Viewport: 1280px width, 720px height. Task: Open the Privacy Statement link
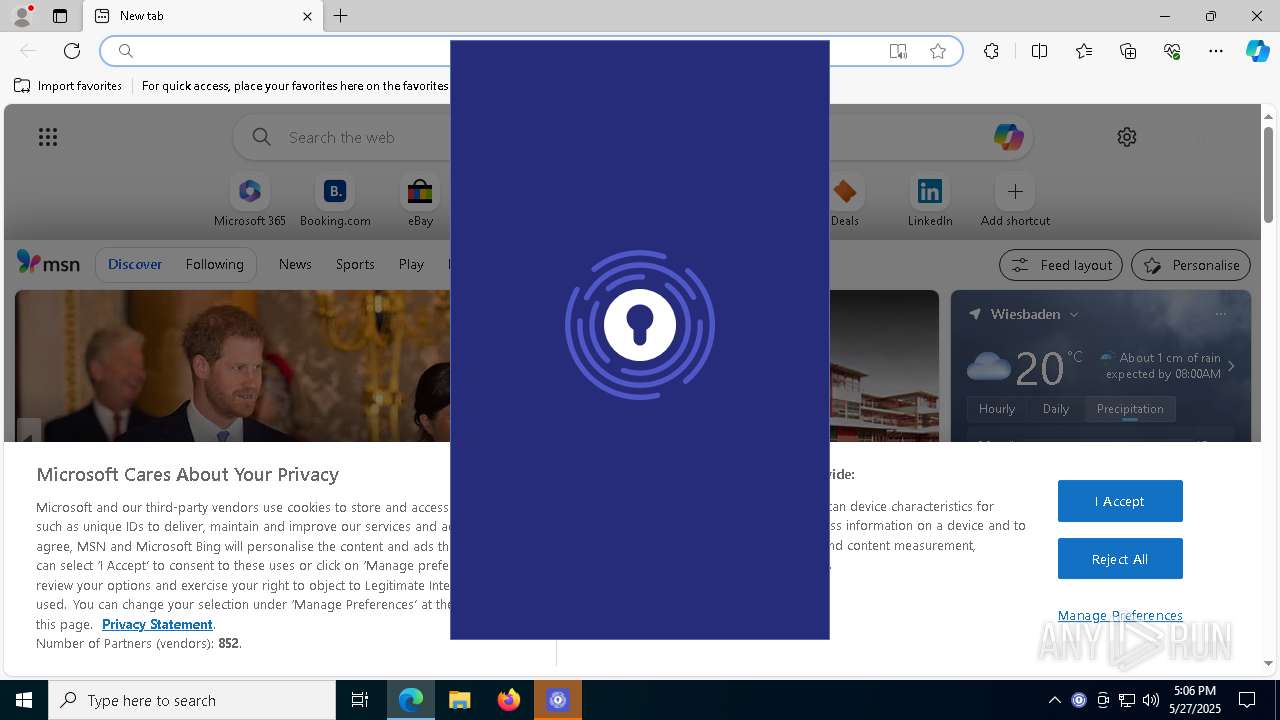pyautogui.click(x=157, y=624)
